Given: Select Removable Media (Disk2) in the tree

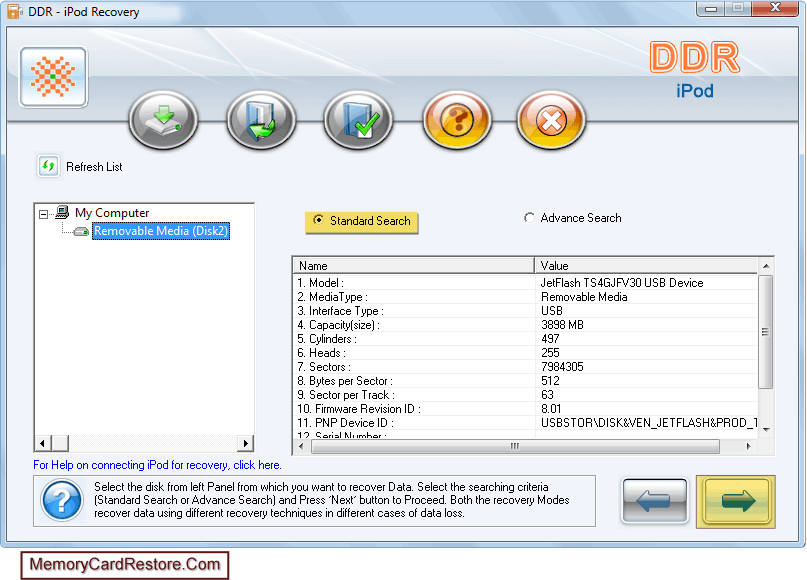Looking at the screenshot, I should pyautogui.click(x=161, y=231).
